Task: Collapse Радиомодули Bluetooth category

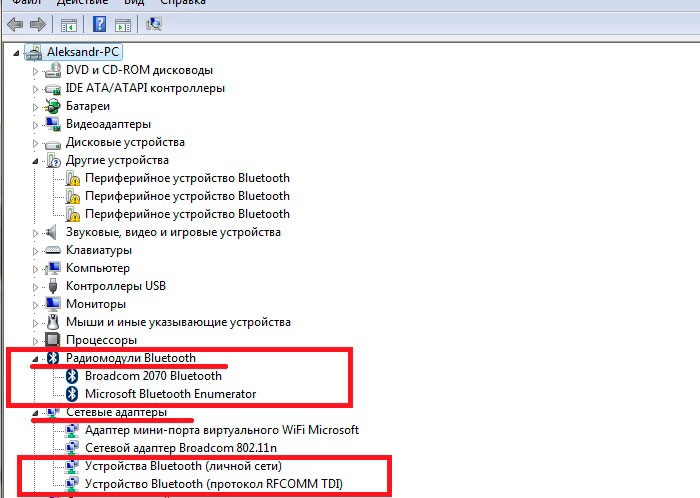Action: (x=35, y=359)
